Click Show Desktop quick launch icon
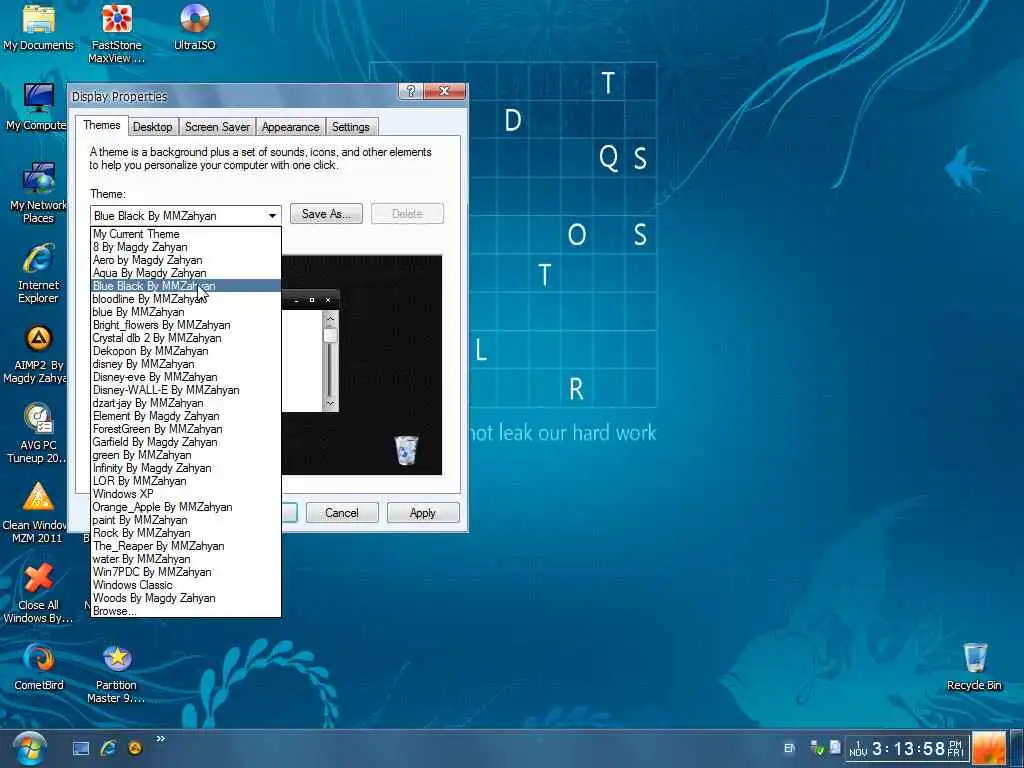The image size is (1024, 768). [x=81, y=748]
